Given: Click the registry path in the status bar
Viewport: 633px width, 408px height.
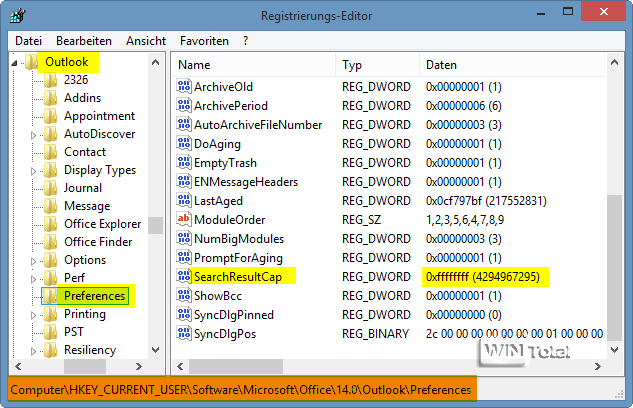Looking at the screenshot, I should (241, 390).
